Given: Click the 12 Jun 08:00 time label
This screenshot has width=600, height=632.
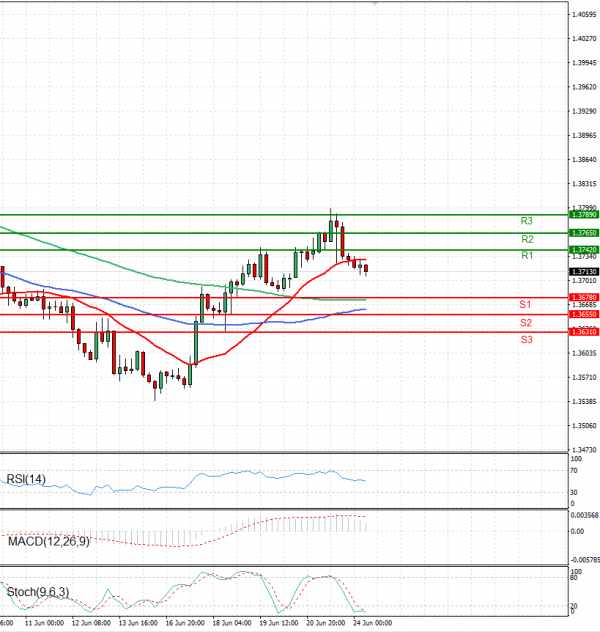Looking at the screenshot, I should (91, 623).
